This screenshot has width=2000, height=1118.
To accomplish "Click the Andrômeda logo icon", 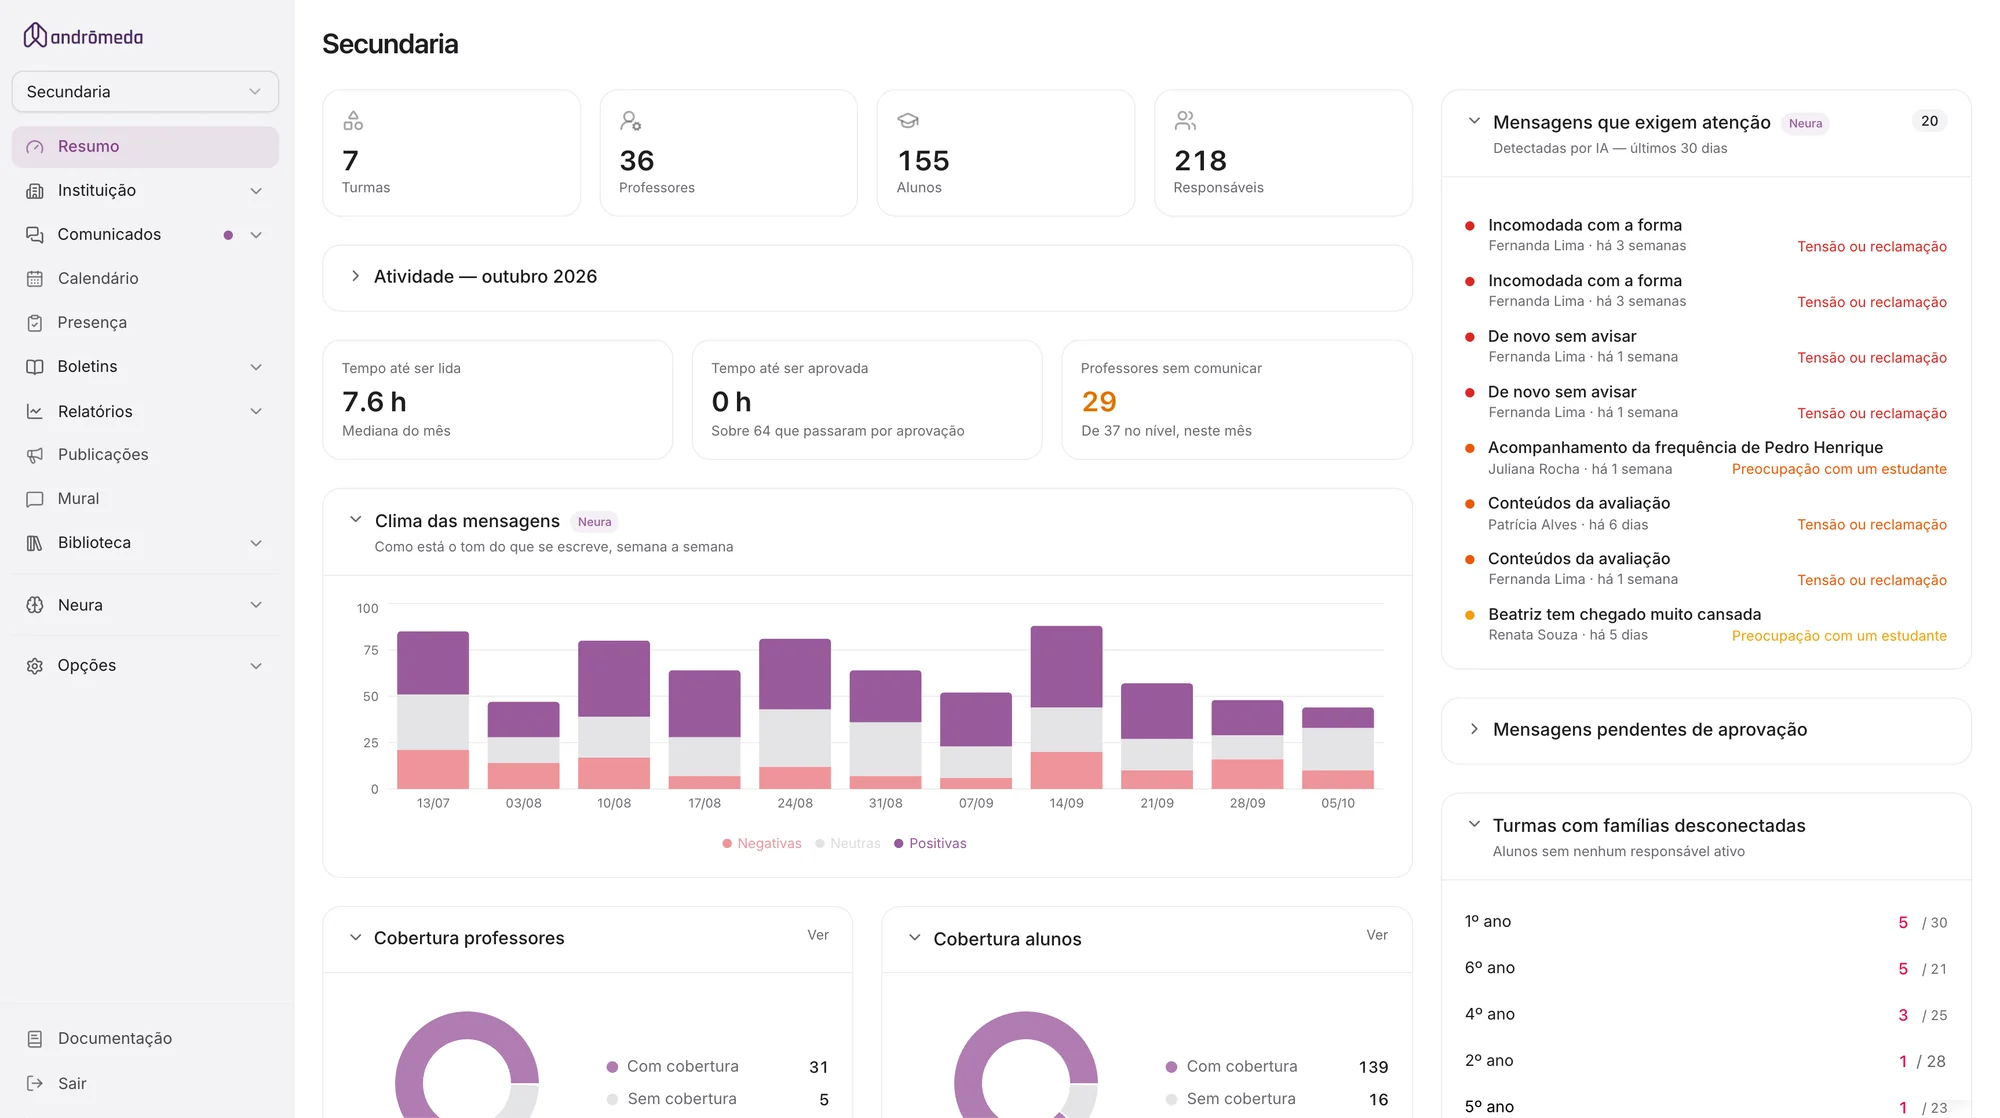I will click(35, 36).
